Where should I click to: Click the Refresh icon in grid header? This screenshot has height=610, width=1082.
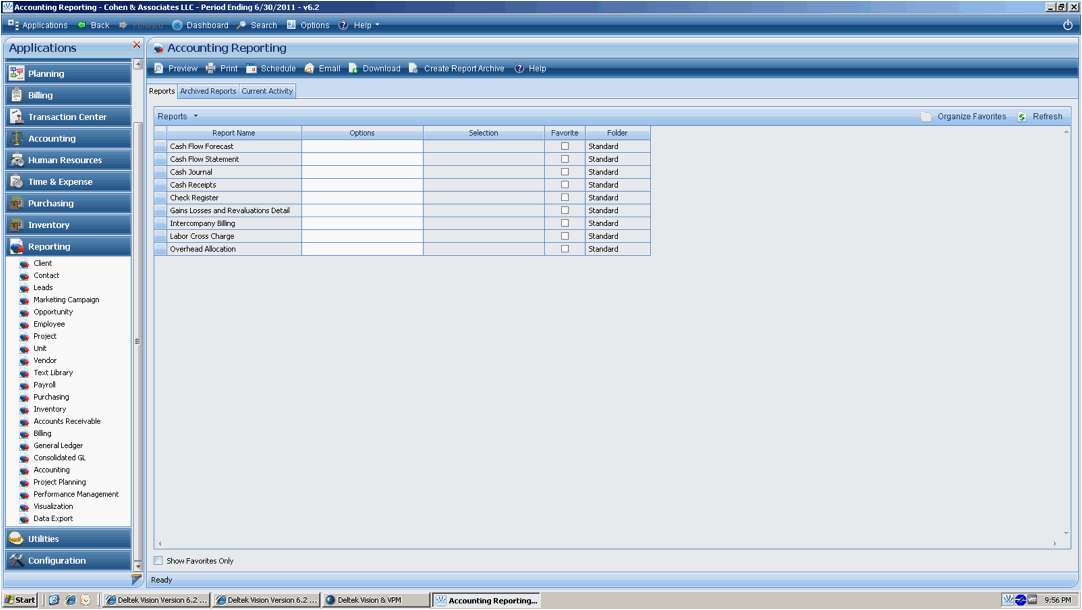click(1022, 117)
